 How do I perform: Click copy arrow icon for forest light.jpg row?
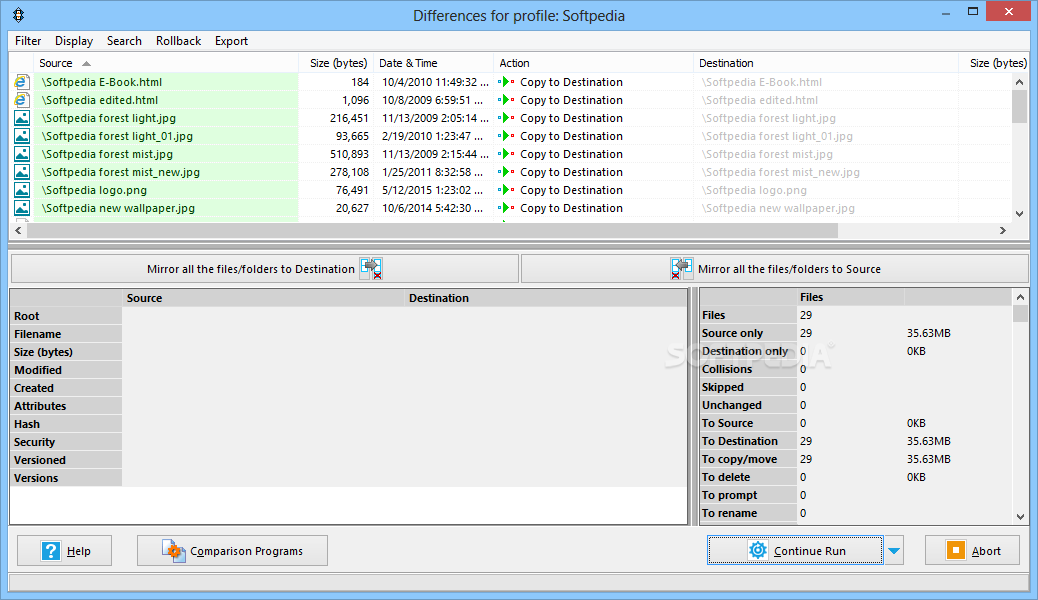pyautogui.click(x=506, y=118)
